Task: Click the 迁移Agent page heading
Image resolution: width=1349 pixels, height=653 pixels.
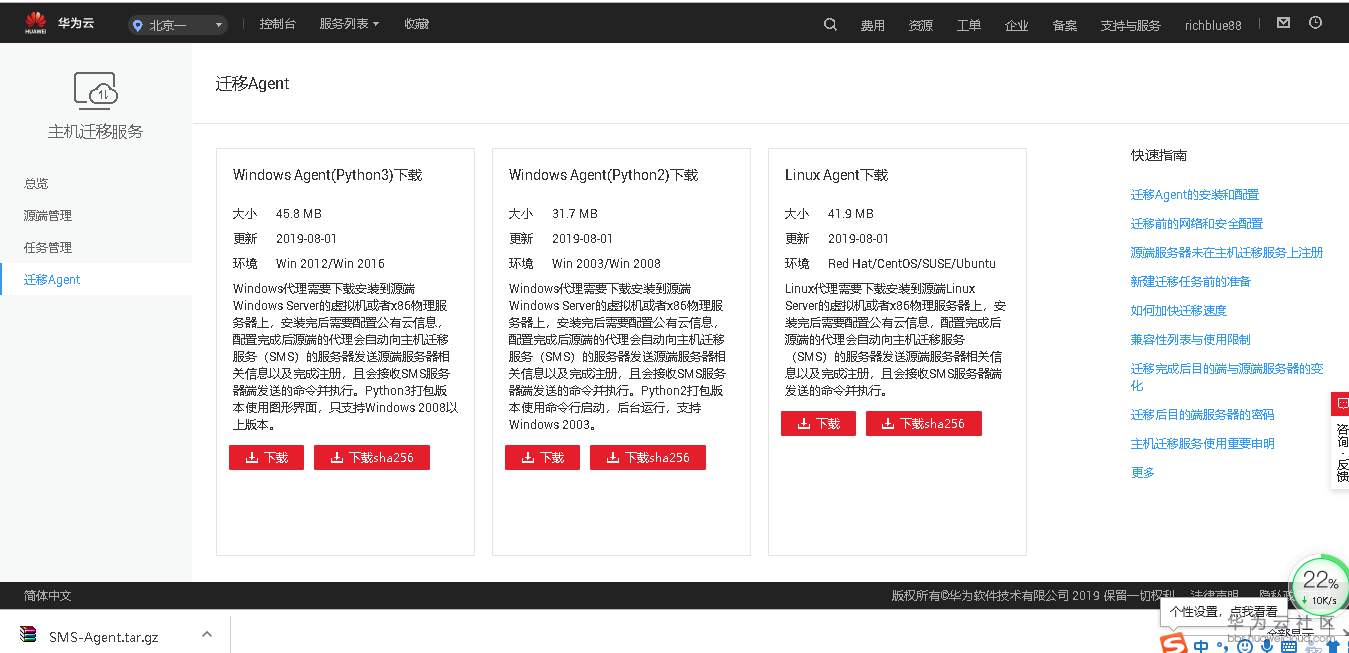Action: pyautogui.click(x=253, y=84)
